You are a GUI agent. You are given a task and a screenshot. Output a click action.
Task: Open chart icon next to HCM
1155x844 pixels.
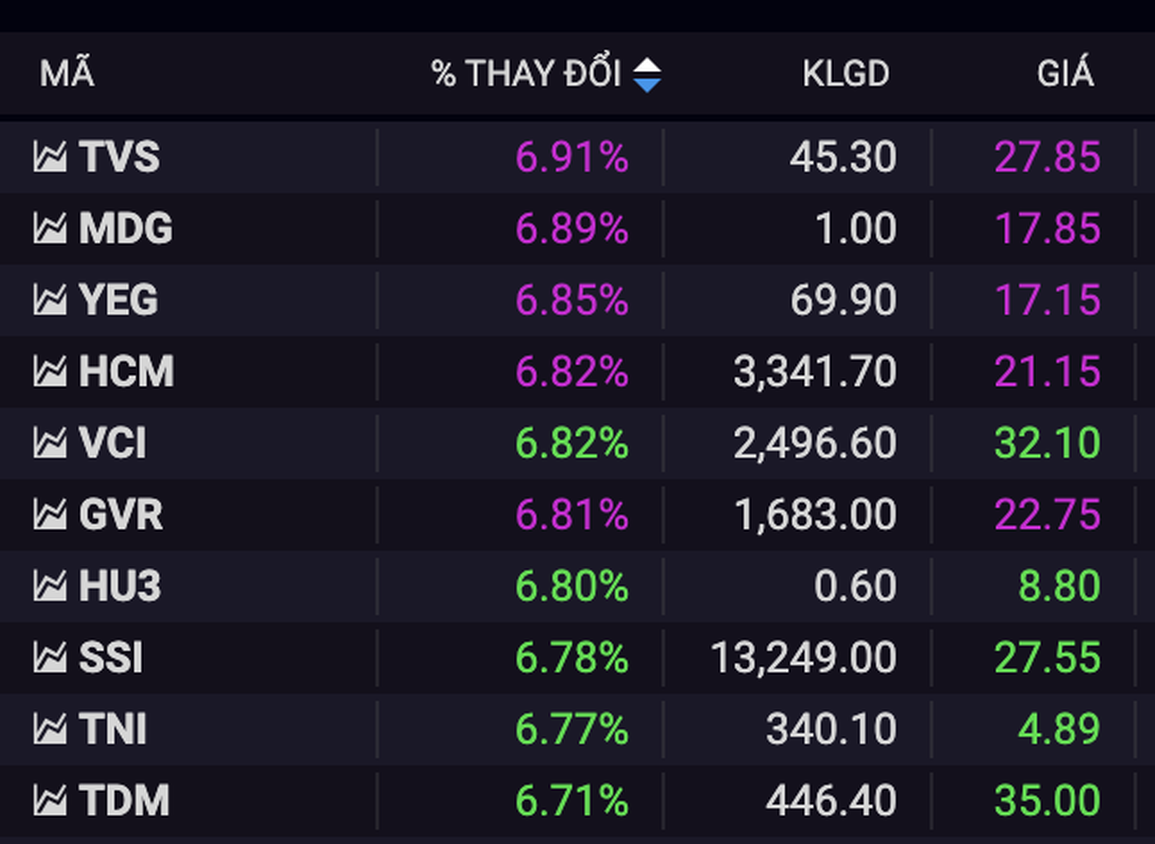(x=50, y=372)
